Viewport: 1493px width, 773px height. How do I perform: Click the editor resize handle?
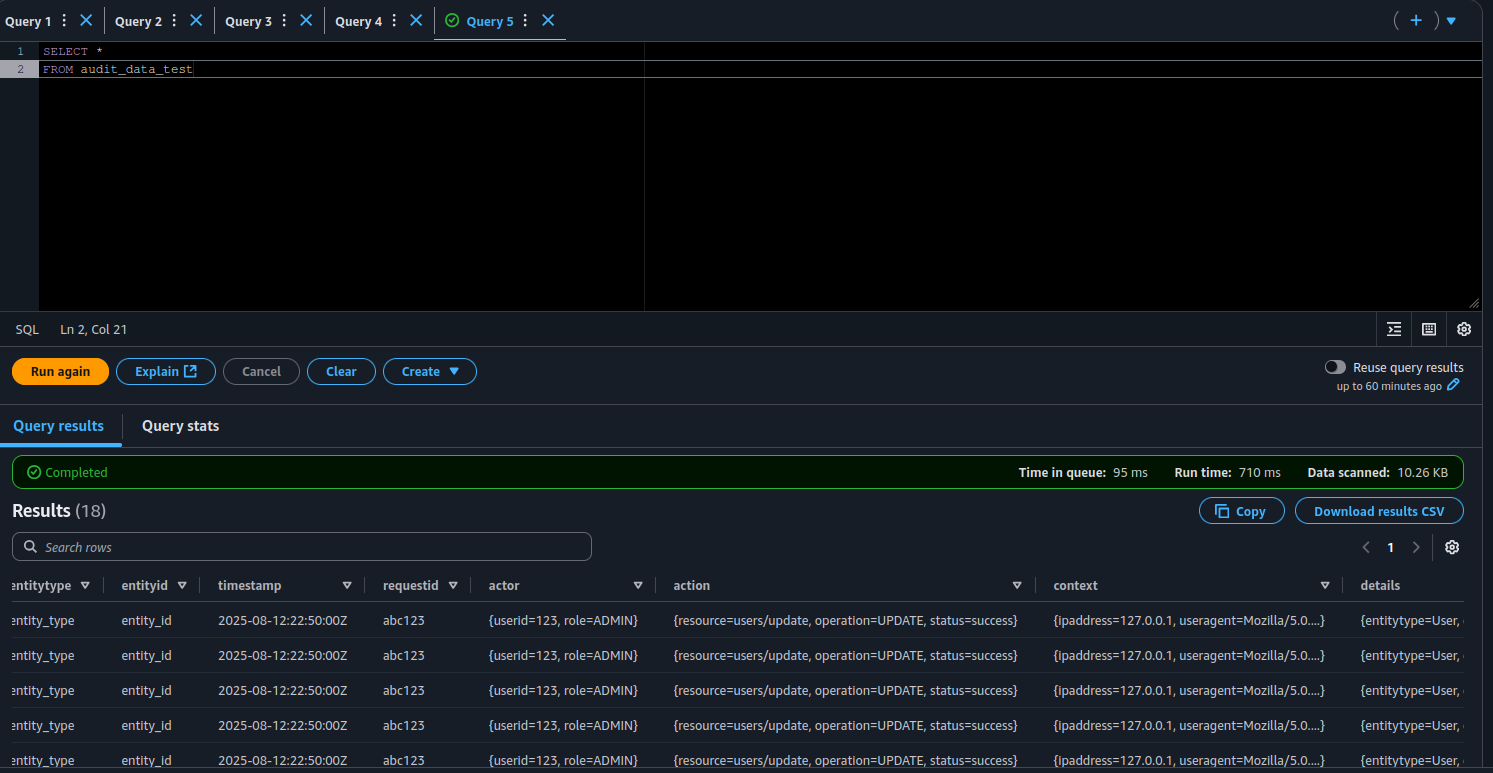coord(1473,303)
